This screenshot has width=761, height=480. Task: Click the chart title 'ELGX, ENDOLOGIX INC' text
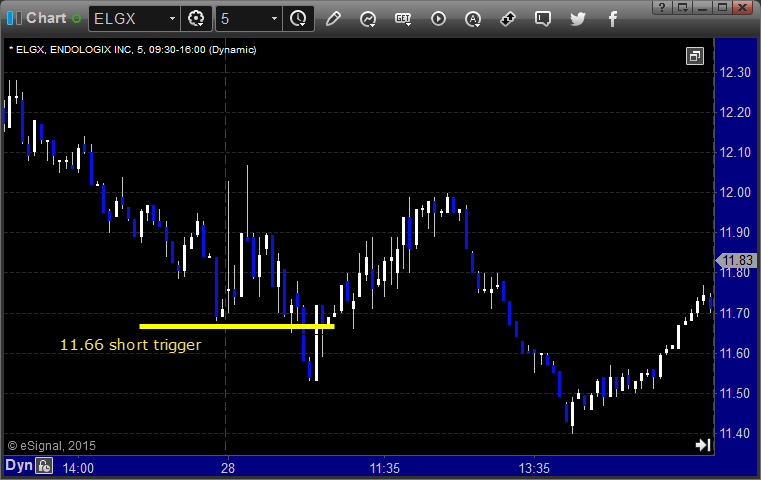(x=74, y=50)
